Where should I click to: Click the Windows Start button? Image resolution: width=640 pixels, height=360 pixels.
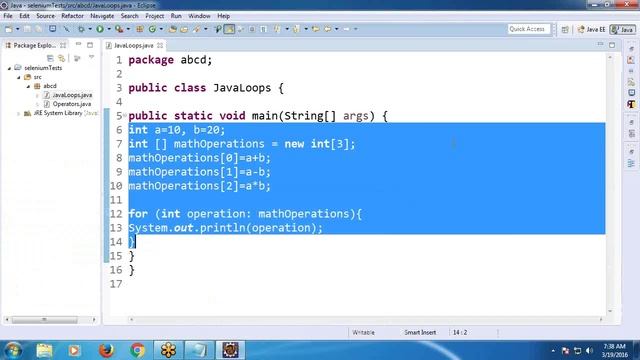(13, 350)
